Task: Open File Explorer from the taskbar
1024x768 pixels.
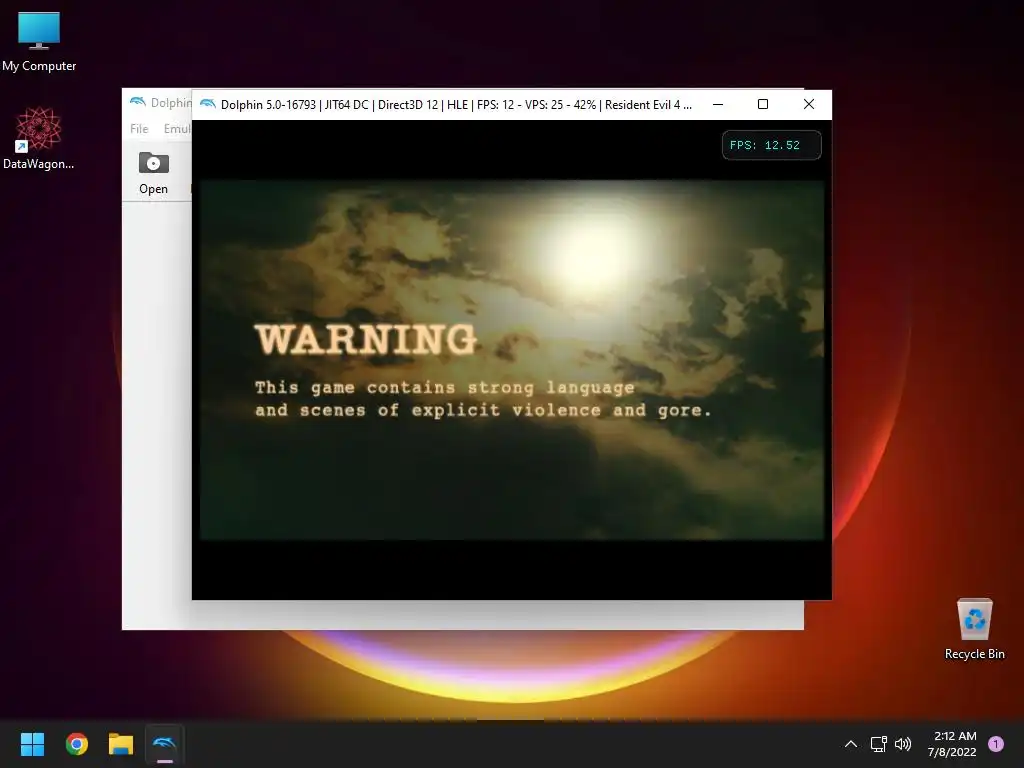Action: 121,744
